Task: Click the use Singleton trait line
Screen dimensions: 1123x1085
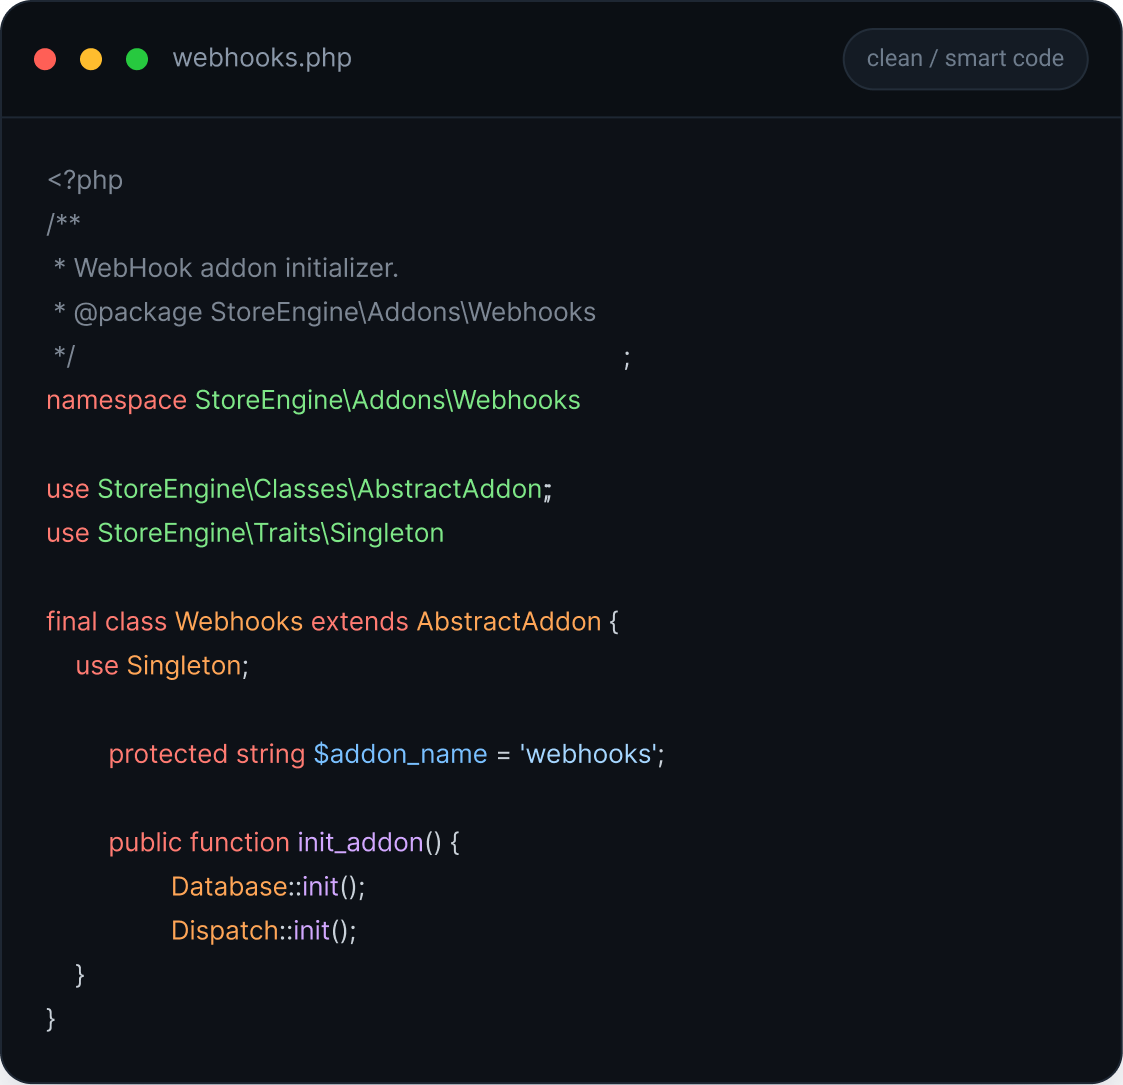Action: [162, 666]
